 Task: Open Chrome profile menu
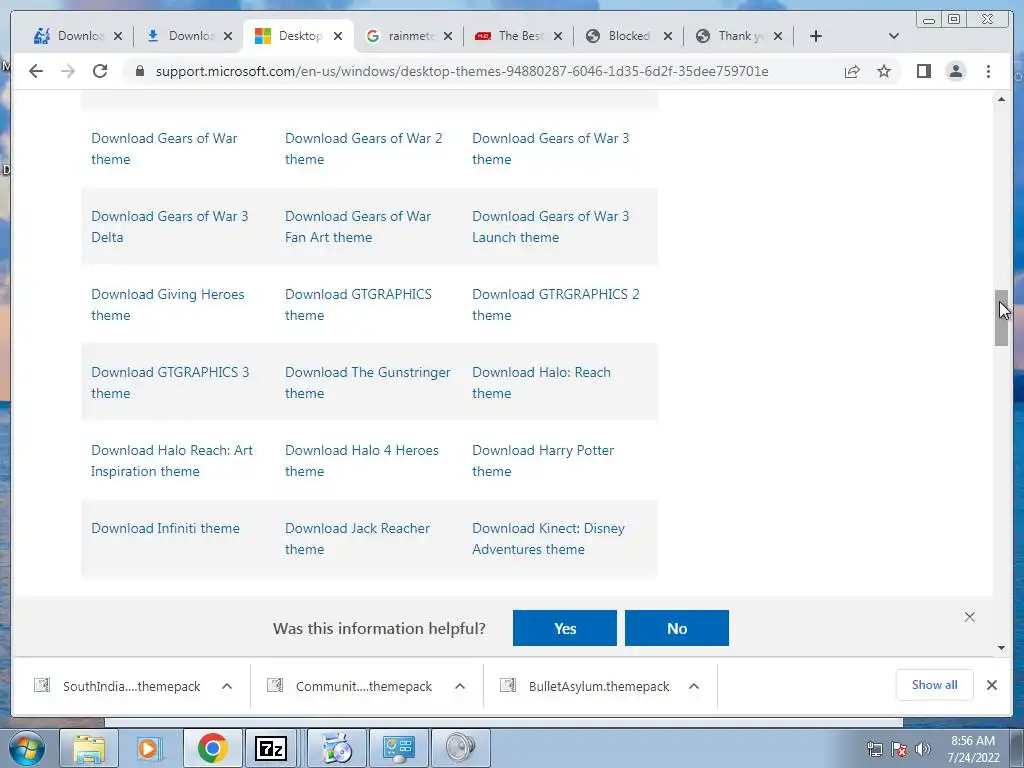coord(955,71)
